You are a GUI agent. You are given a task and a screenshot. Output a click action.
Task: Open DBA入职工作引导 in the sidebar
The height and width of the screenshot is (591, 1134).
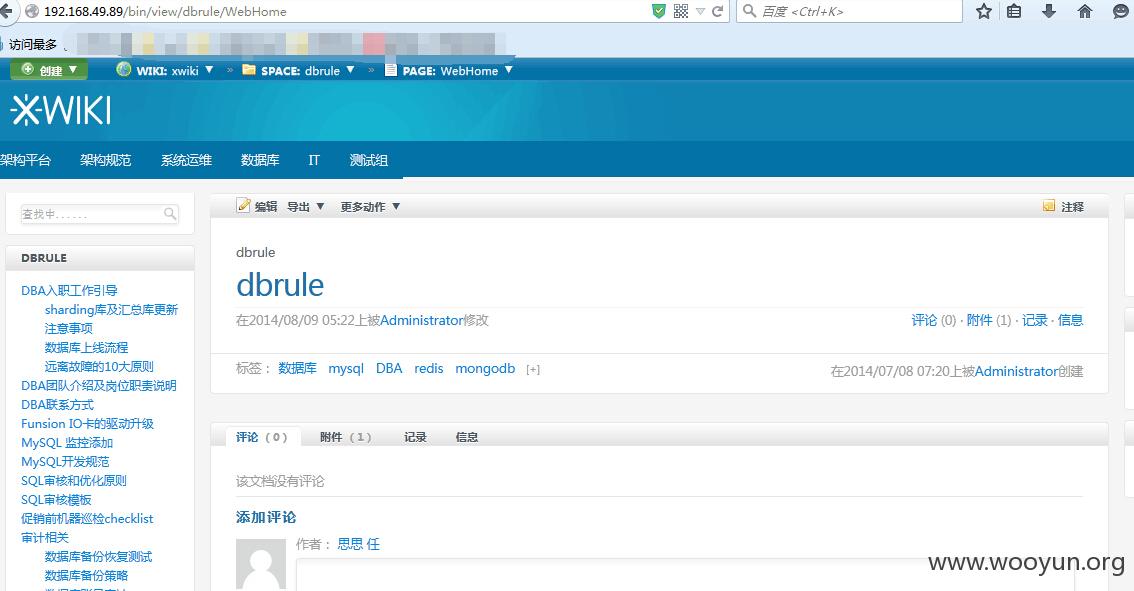[69, 290]
